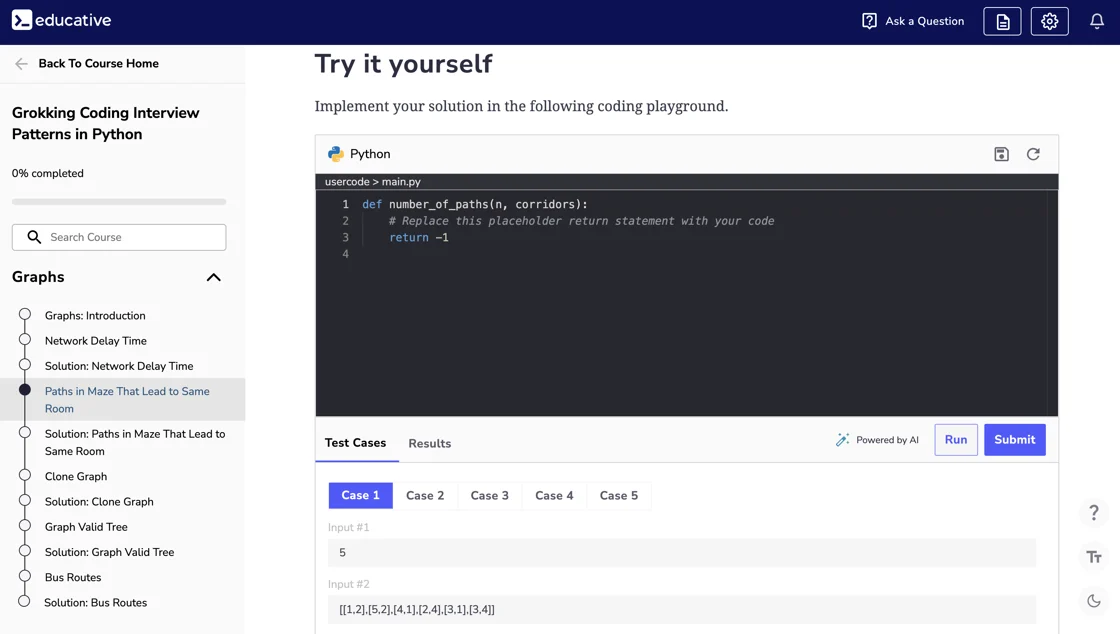The image size is (1120, 634).
Task: Click the back arrow icon
Action: tap(21, 64)
